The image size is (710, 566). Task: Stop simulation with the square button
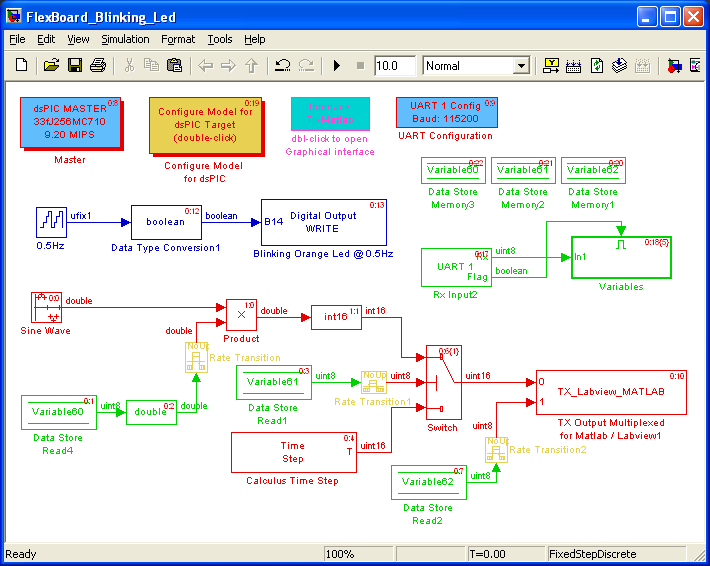coord(360,66)
